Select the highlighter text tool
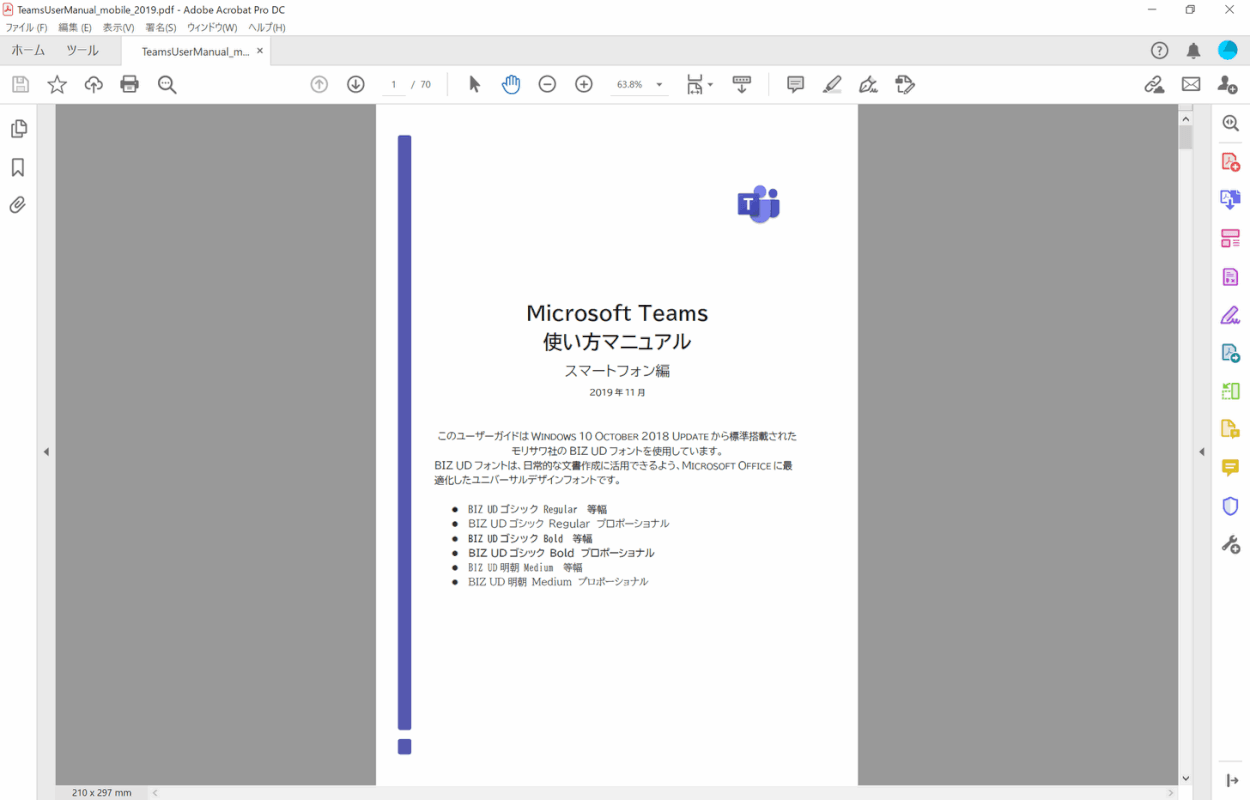1250x800 pixels. click(x=832, y=85)
